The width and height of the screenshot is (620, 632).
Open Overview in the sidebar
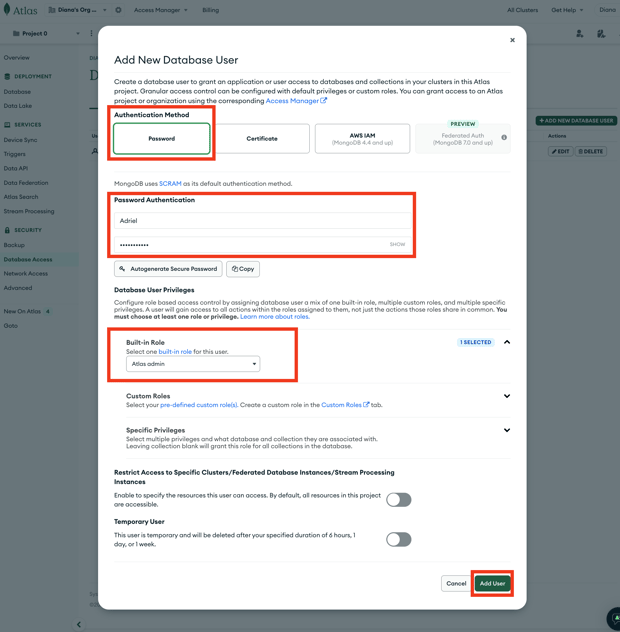tap(17, 58)
